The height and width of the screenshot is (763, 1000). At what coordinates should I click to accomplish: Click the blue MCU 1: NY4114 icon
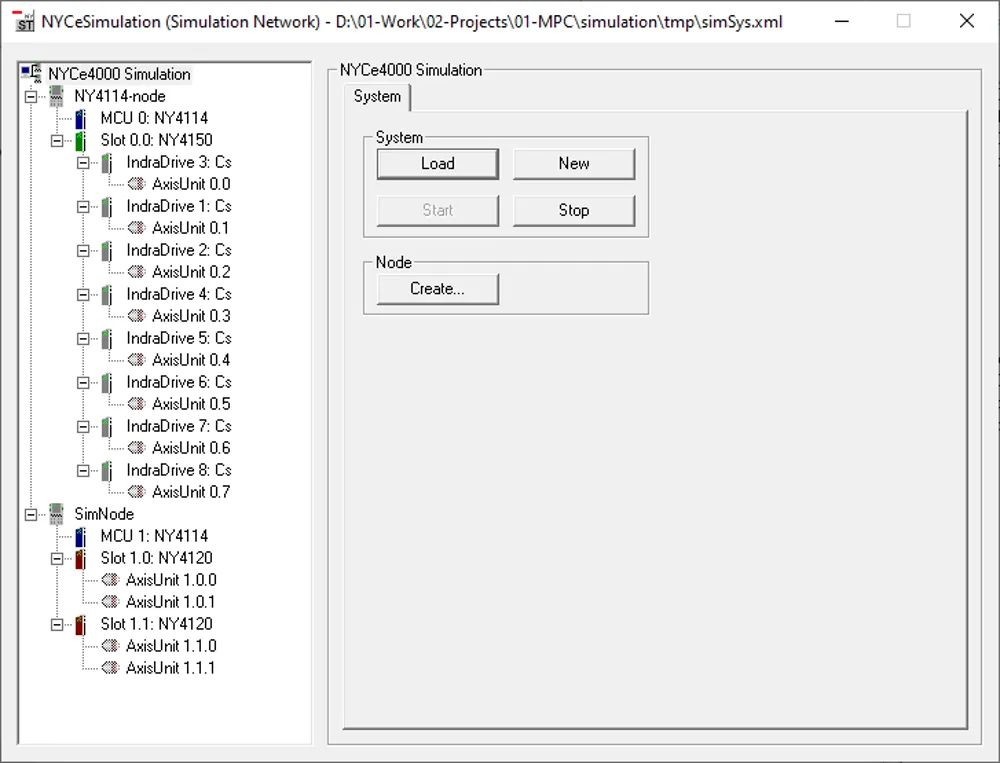click(82, 536)
